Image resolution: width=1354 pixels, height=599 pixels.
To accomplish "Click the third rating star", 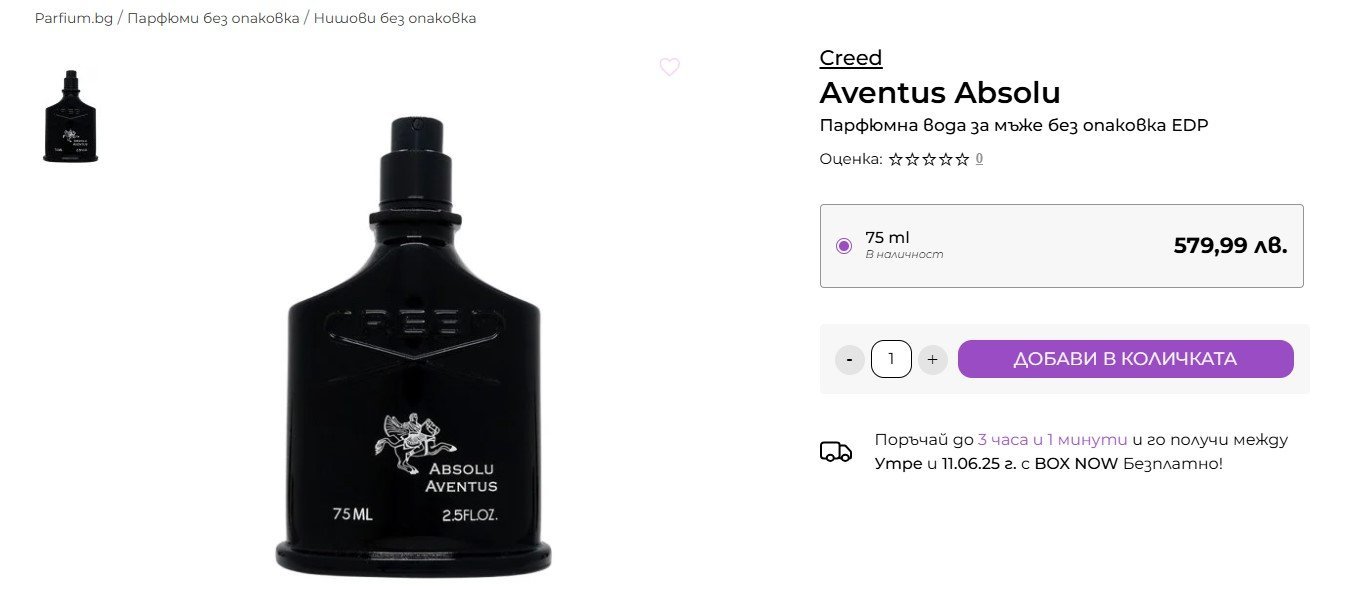I will 929,159.
